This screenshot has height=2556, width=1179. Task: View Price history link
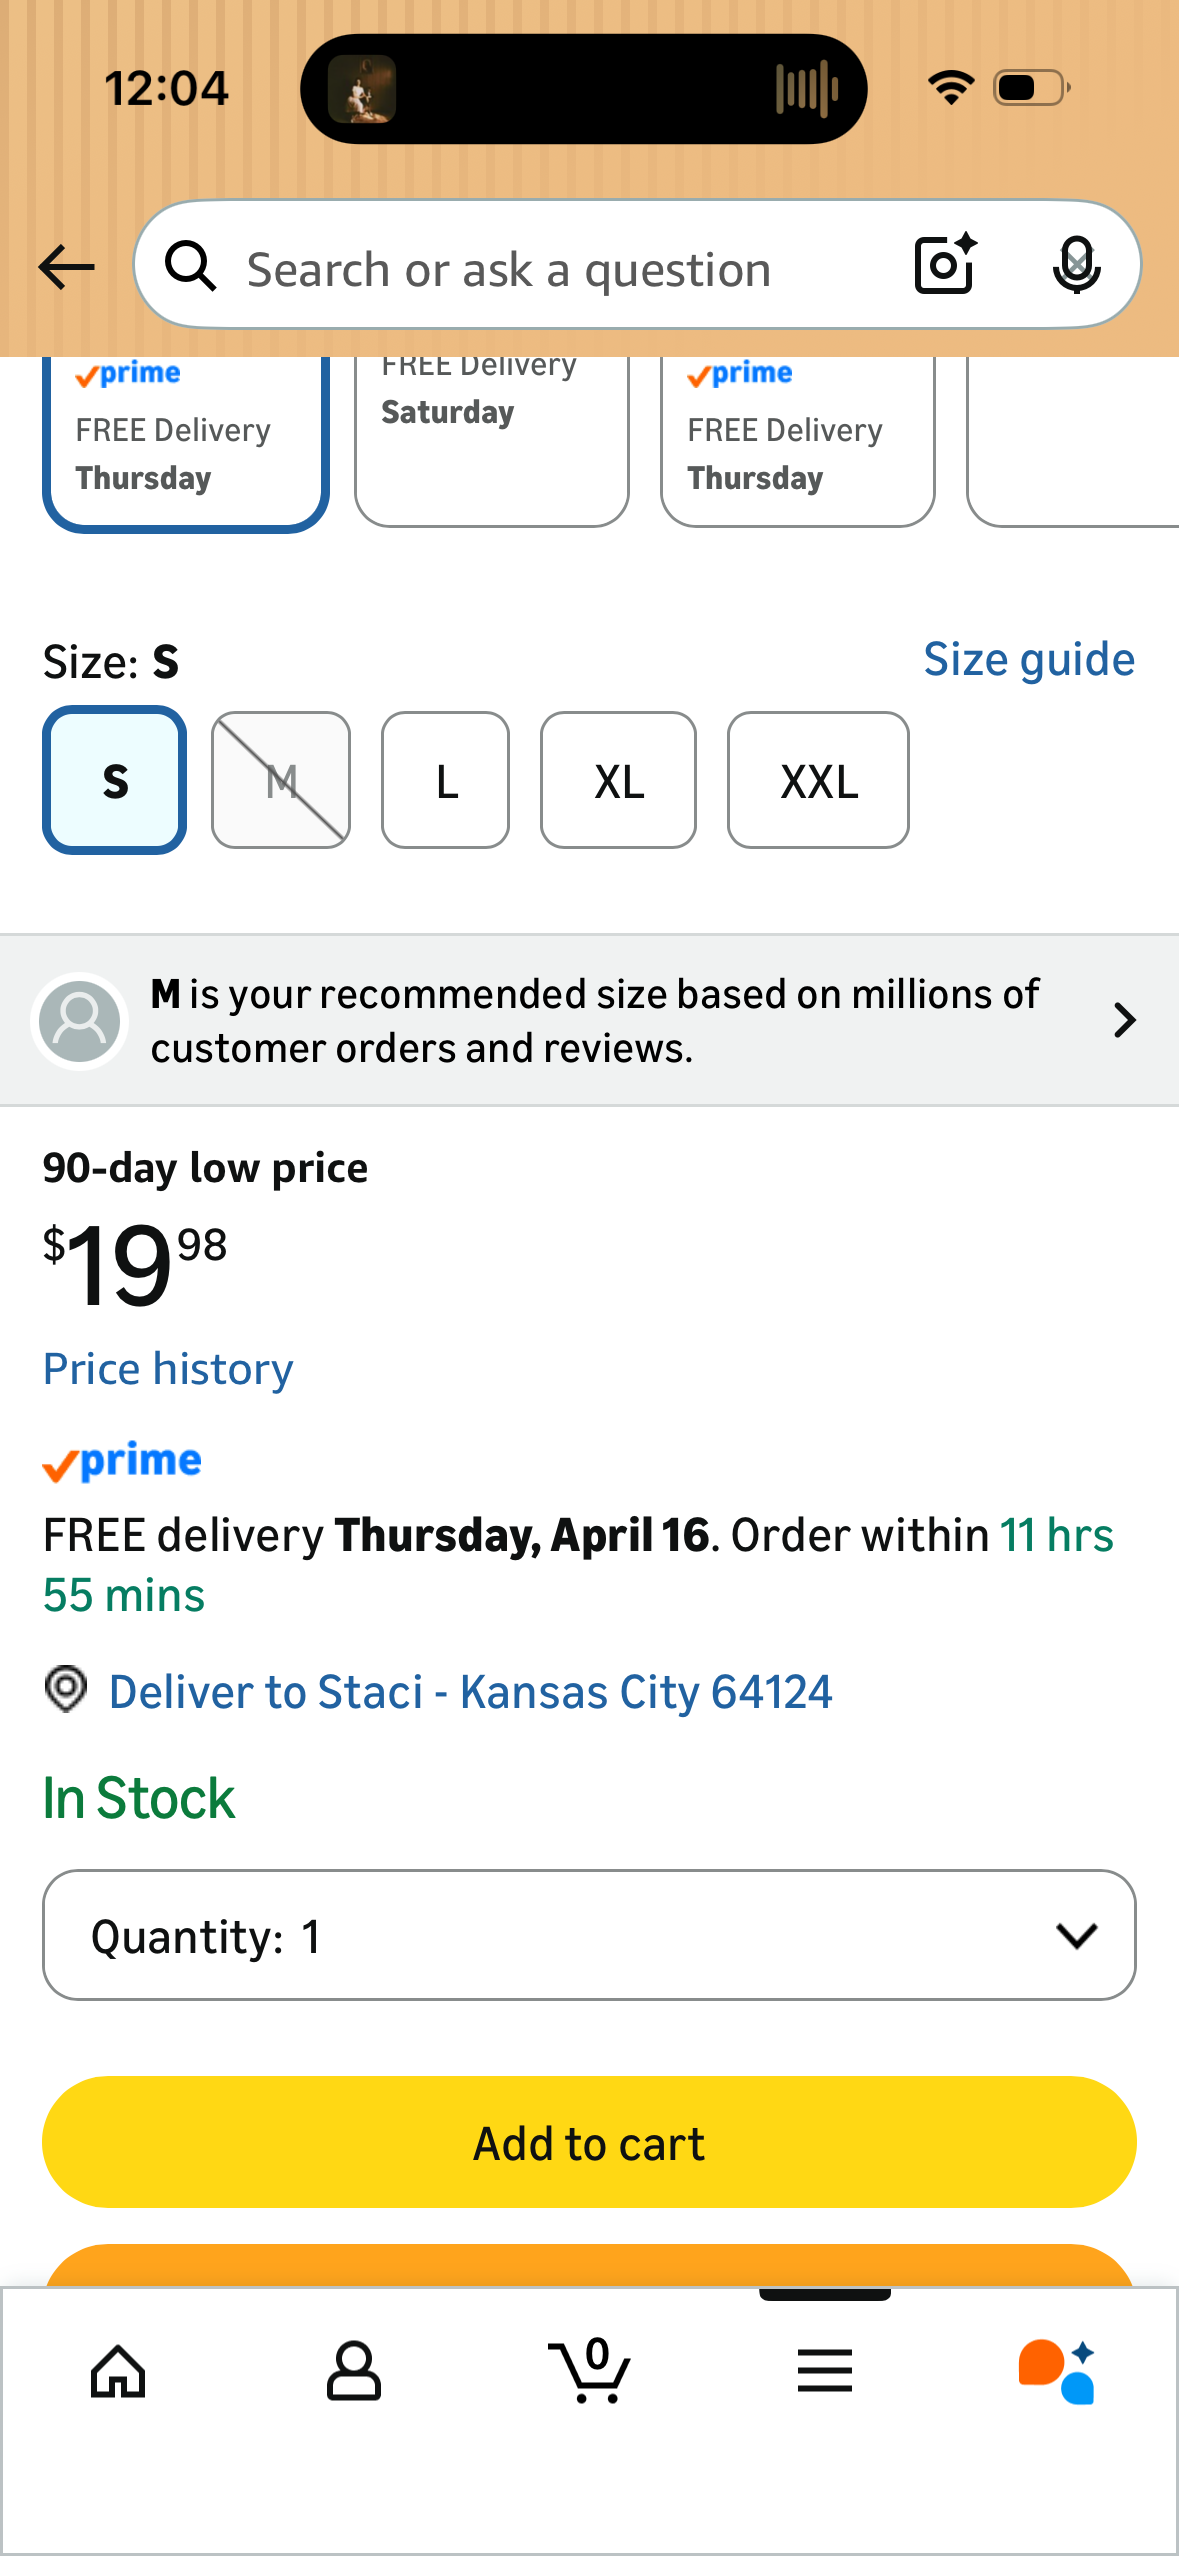168,1369
